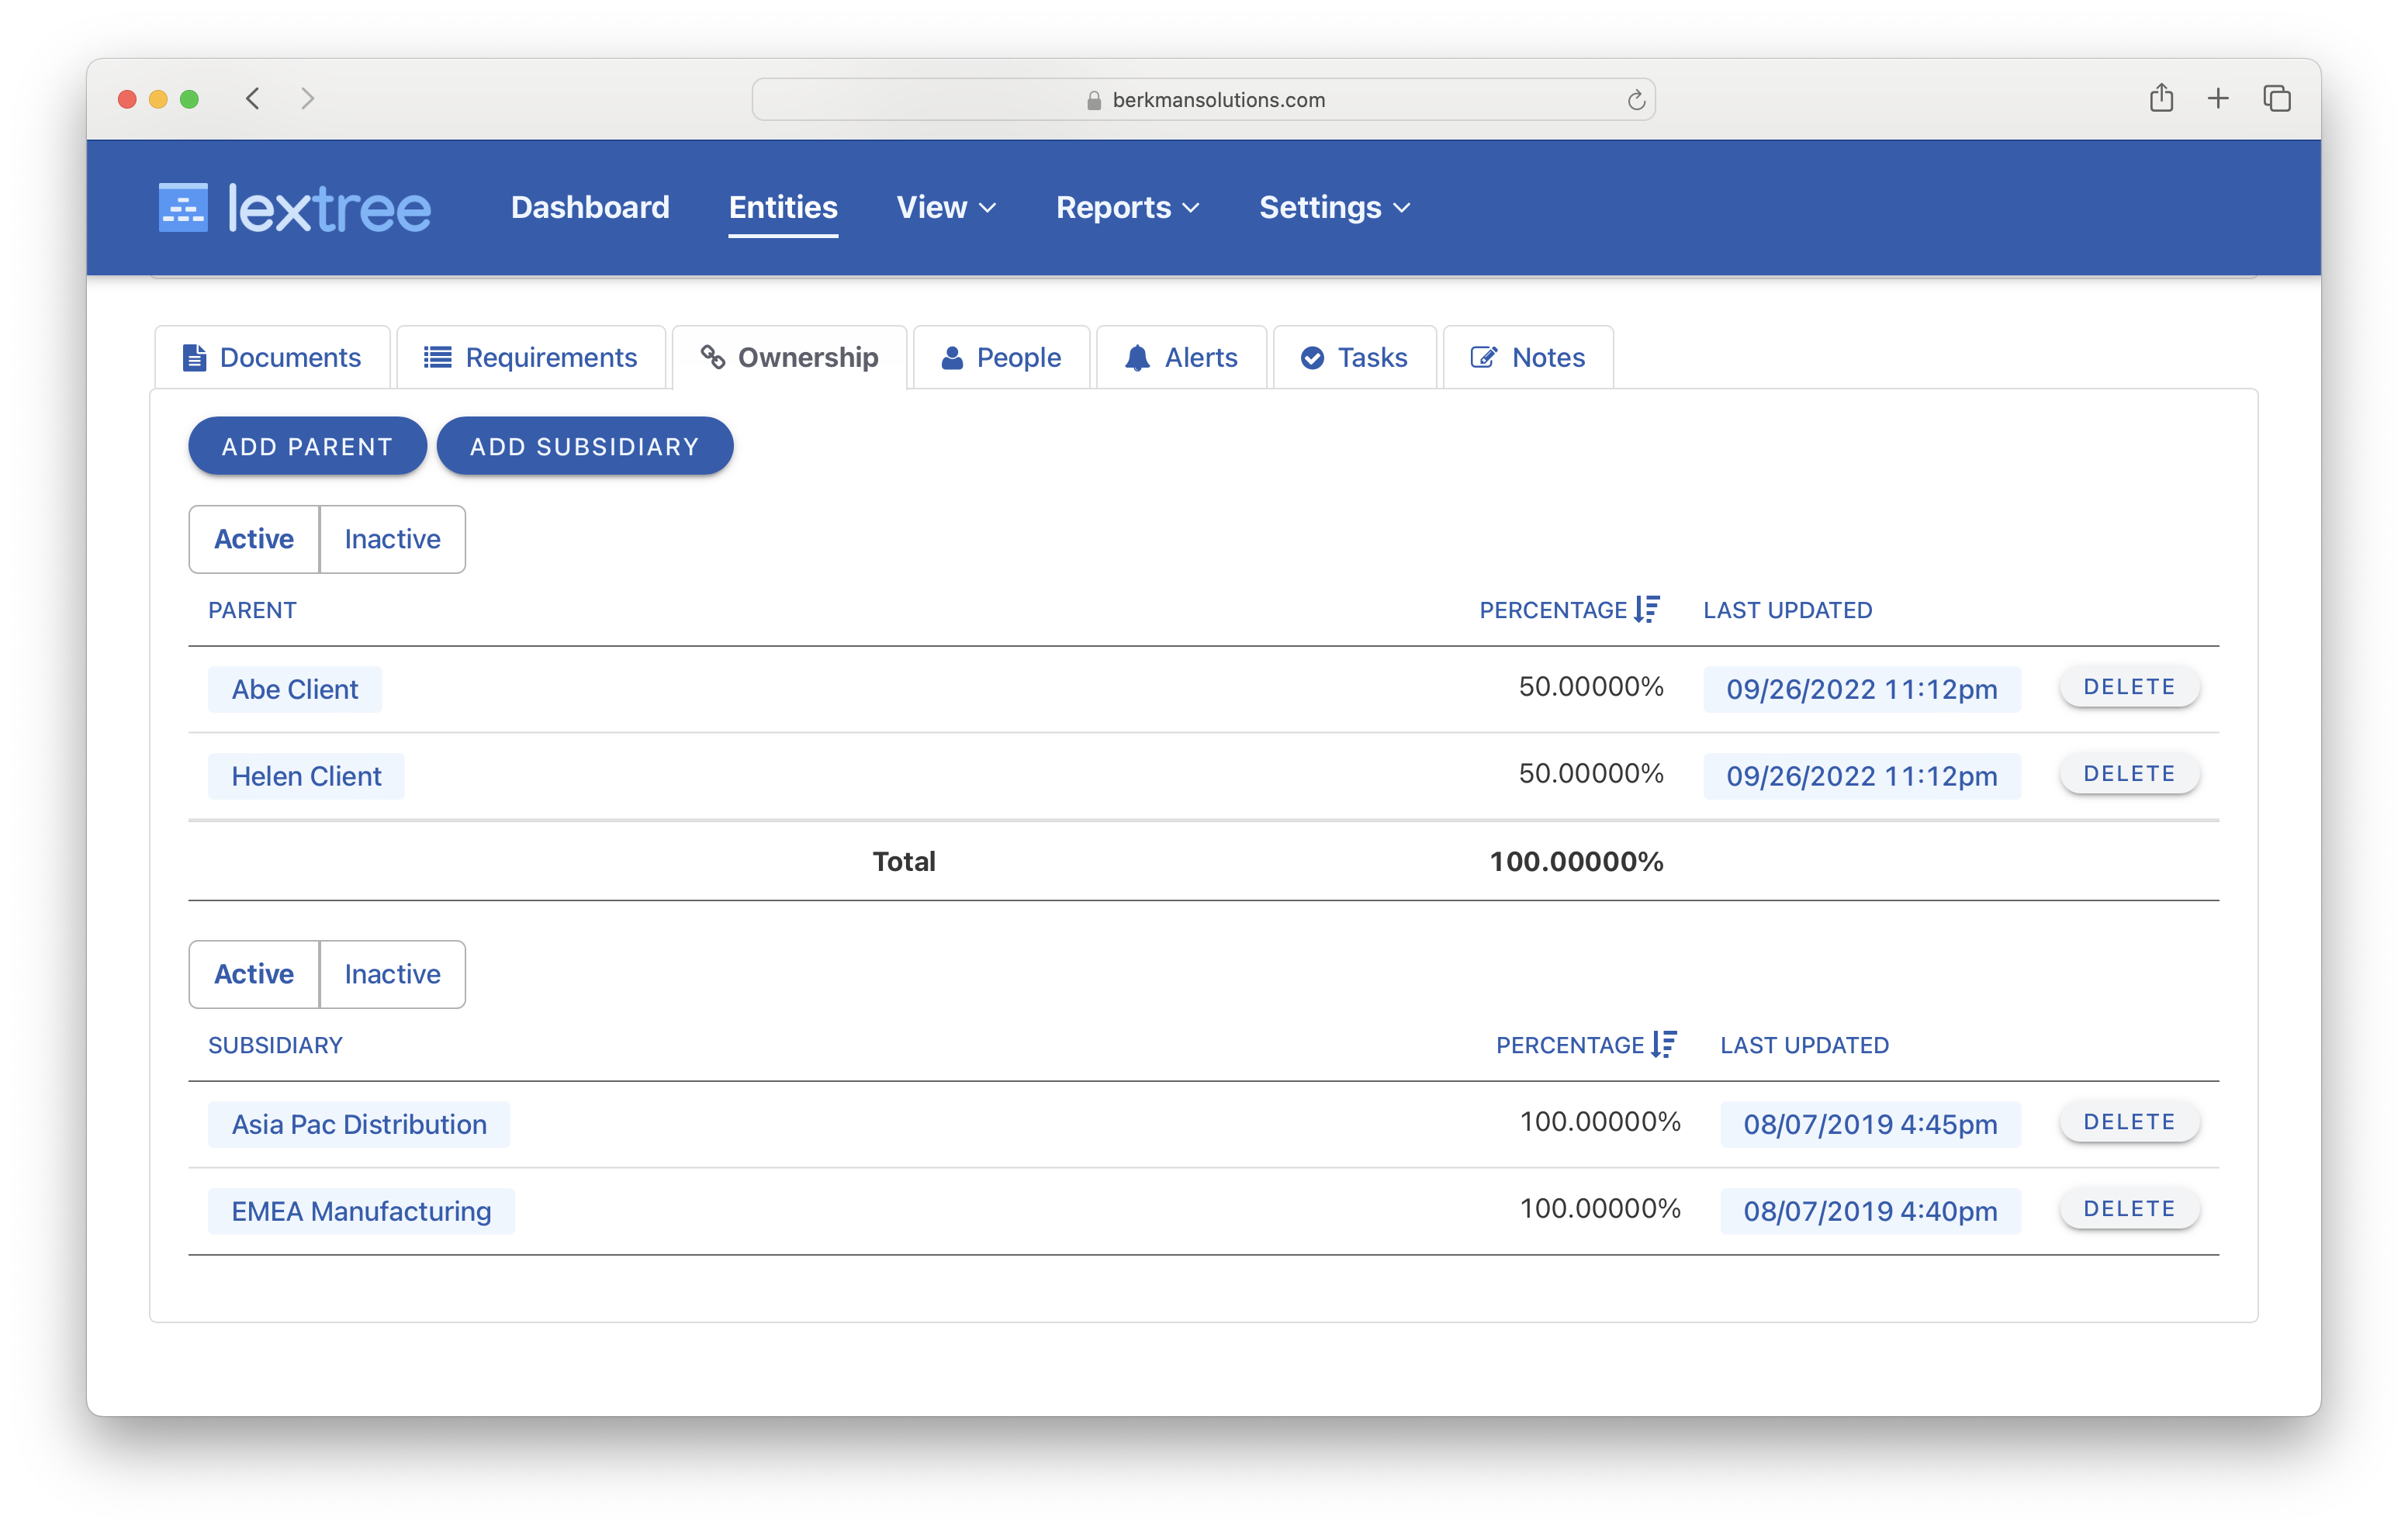This screenshot has width=2408, height=1531.
Task: Open the Dashboard menu item
Action: pyautogui.click(x=590, y=208)
